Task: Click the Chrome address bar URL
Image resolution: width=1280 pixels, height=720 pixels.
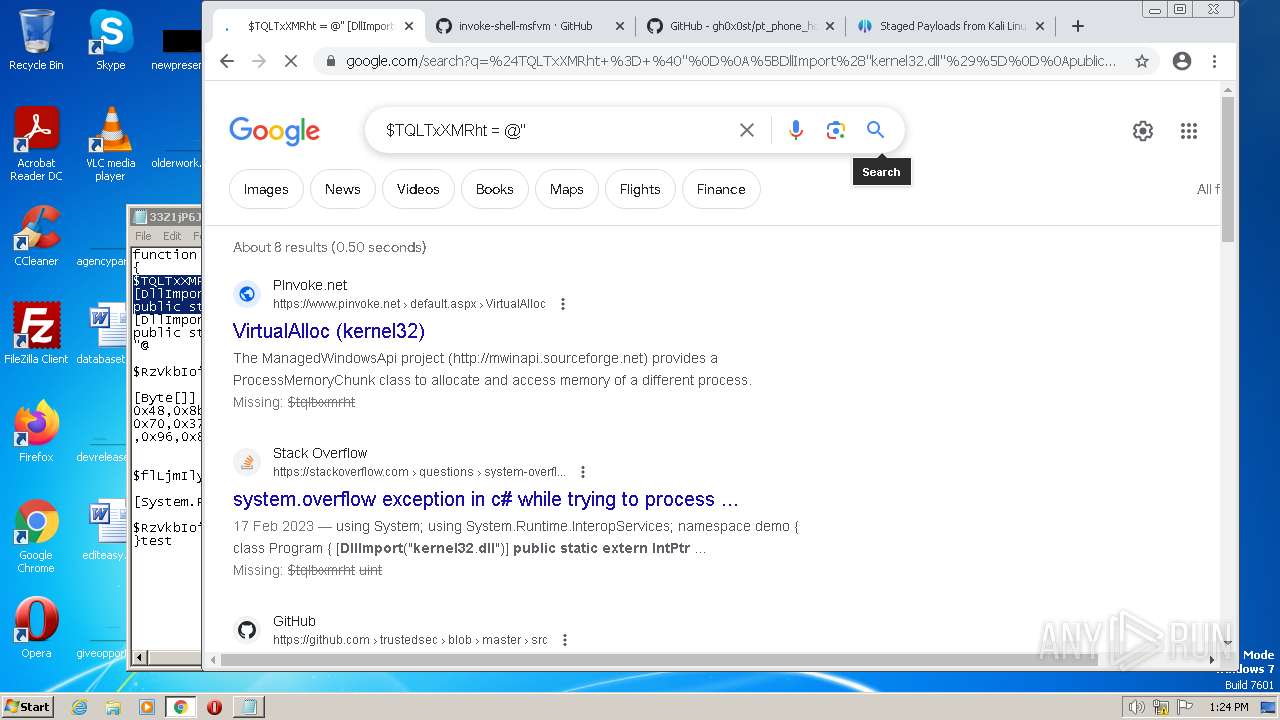Action: coord(731,61)
